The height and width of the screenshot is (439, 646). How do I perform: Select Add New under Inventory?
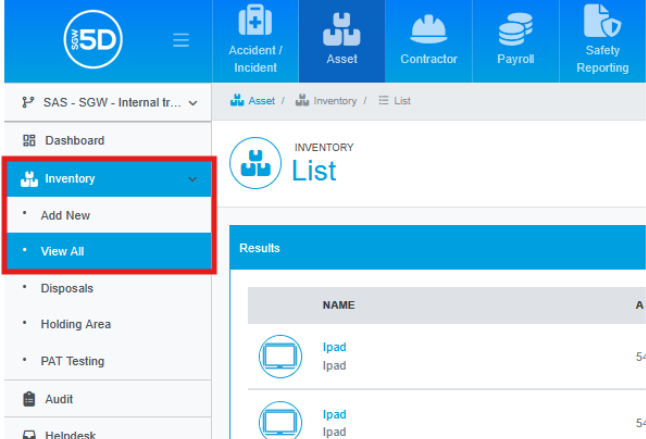(65, 216)
